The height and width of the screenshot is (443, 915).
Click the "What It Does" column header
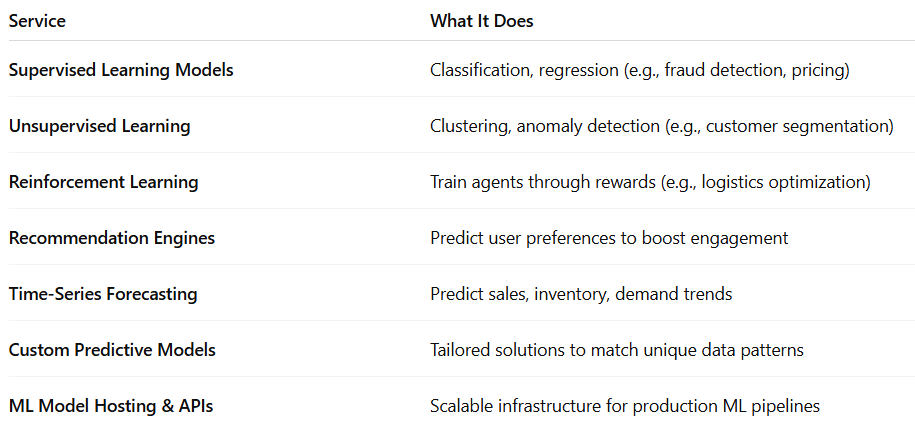[x=481, y=20]
